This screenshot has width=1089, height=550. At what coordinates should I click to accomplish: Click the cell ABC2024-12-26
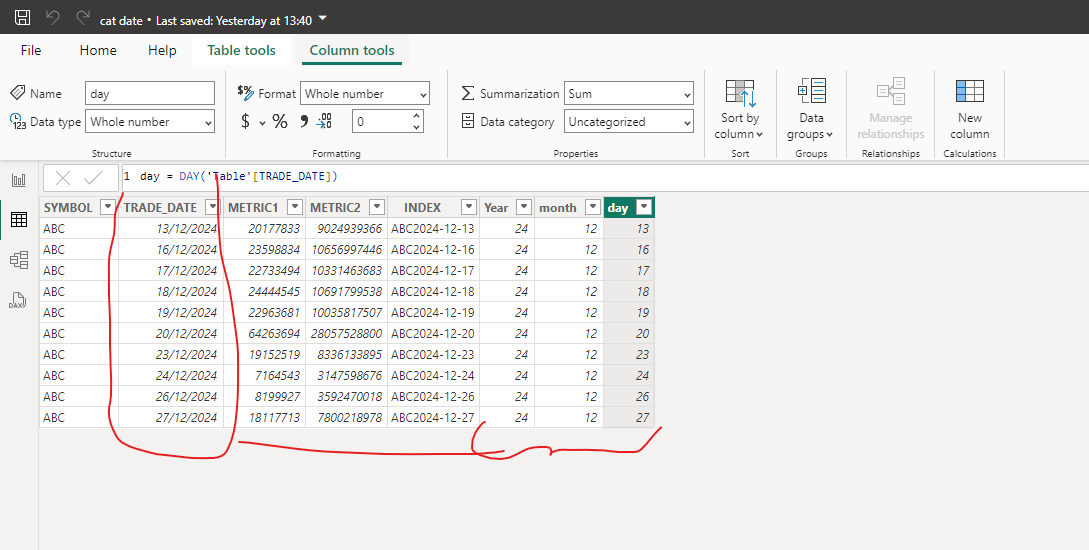coord(433,397)
